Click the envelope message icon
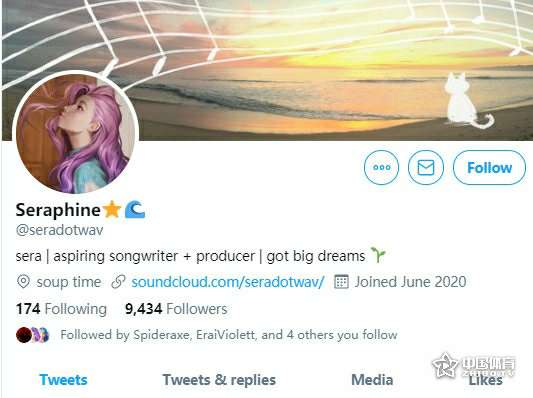The height and width of the screenshot is (398, 533). coord(426,167)
